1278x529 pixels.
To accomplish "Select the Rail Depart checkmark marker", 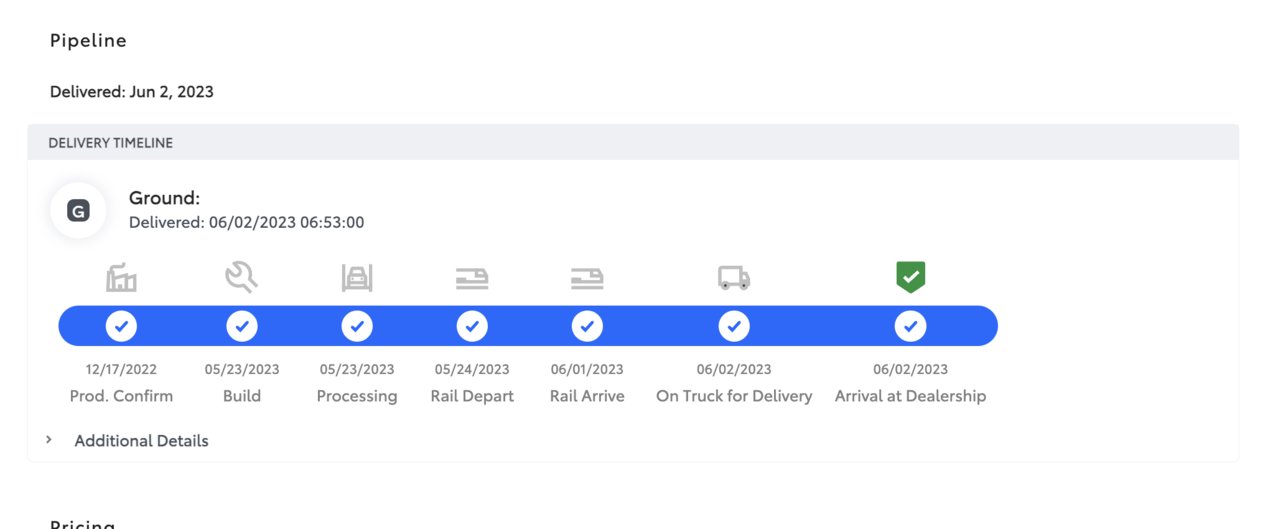I will tap(472, 326).
